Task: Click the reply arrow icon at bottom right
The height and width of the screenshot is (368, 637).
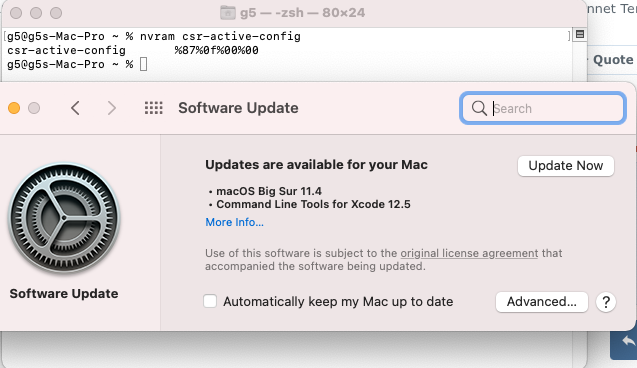Action: [x=628, y=341]
